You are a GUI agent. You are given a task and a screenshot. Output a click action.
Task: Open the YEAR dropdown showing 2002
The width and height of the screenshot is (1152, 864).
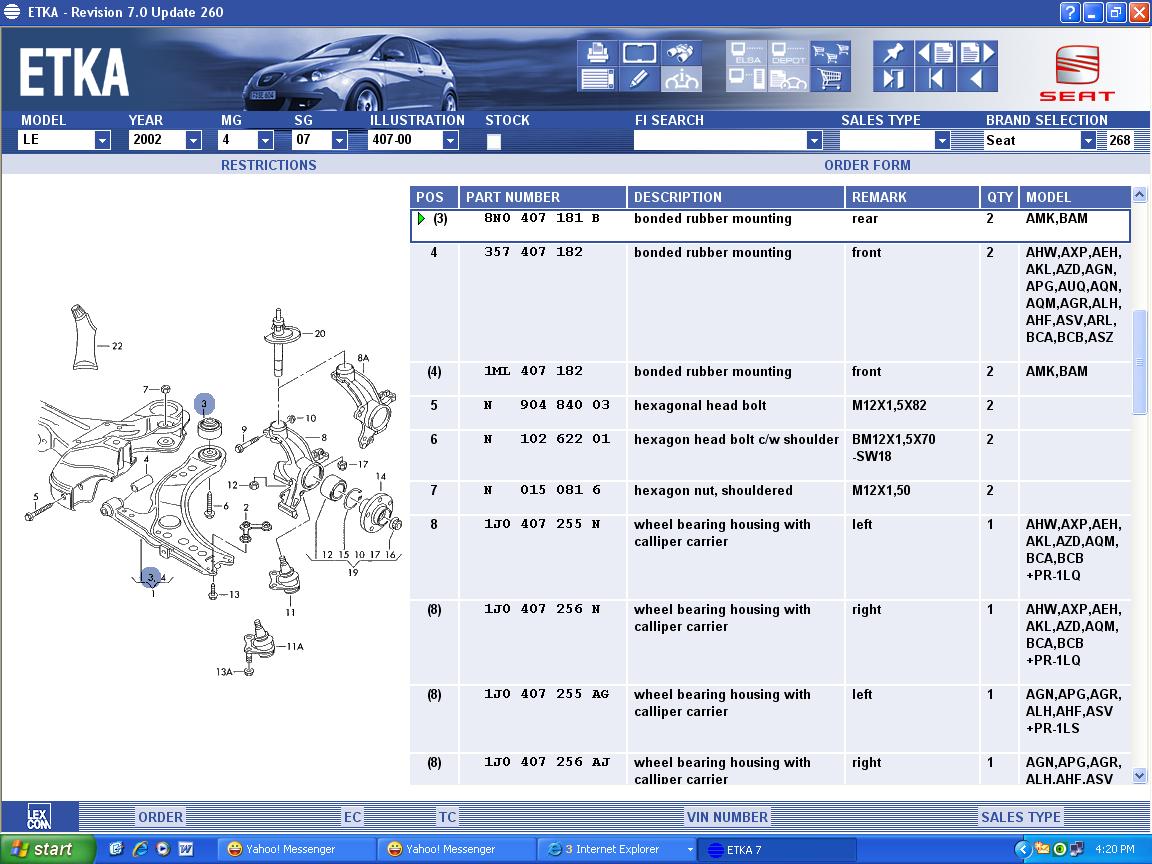point(193,140)
